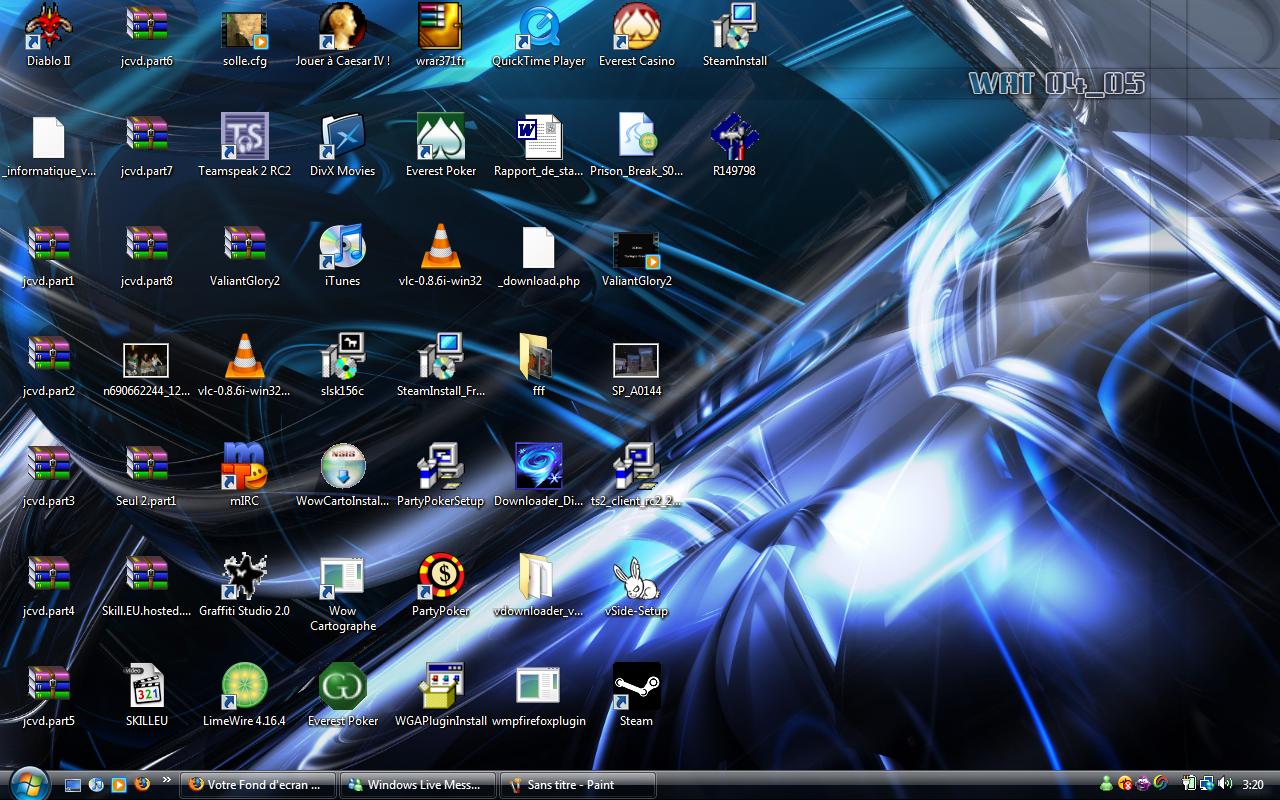Expand the Quick Launch overflow chevron
This screenshot has height=800, width=1280.
[x=166, y=779]
